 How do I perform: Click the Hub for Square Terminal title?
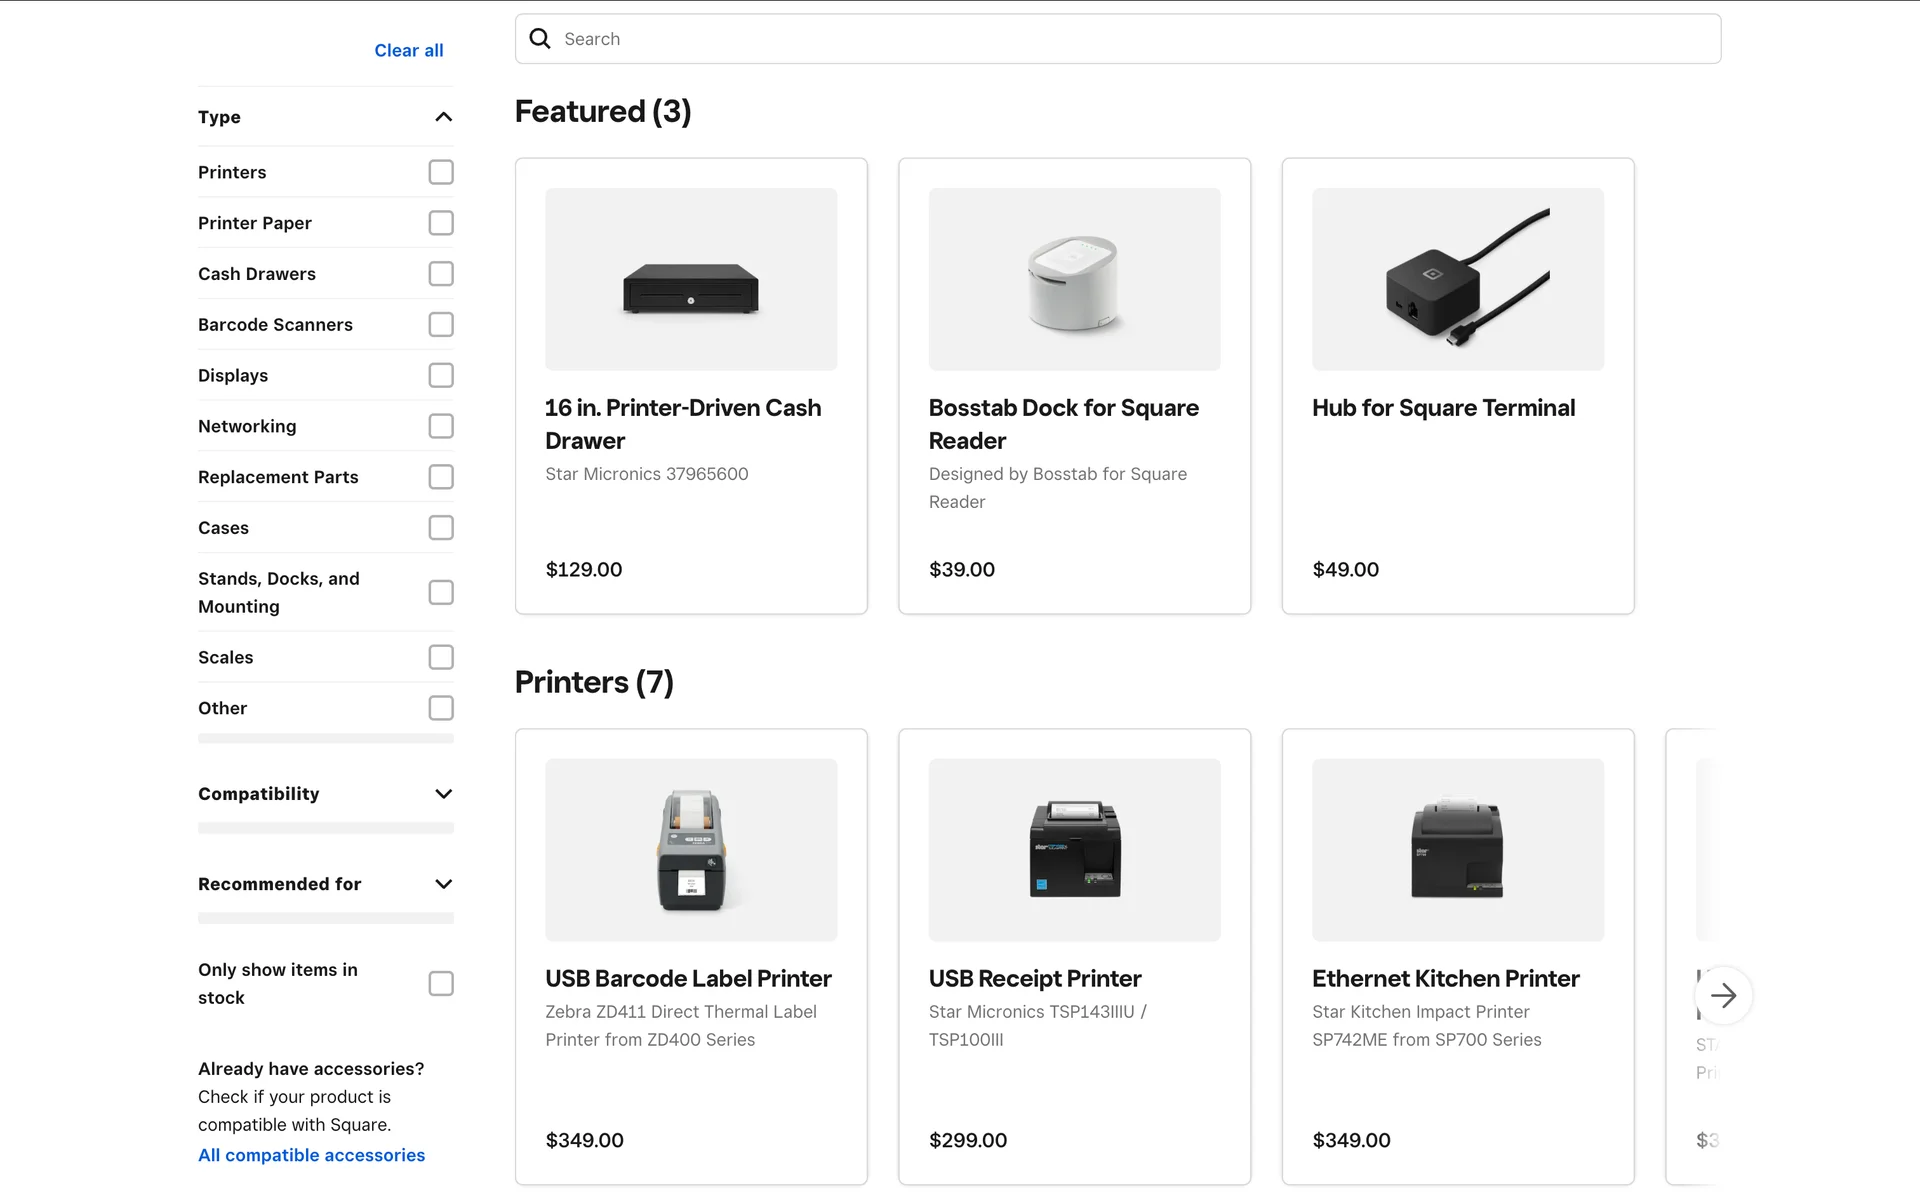point(1443,408)
